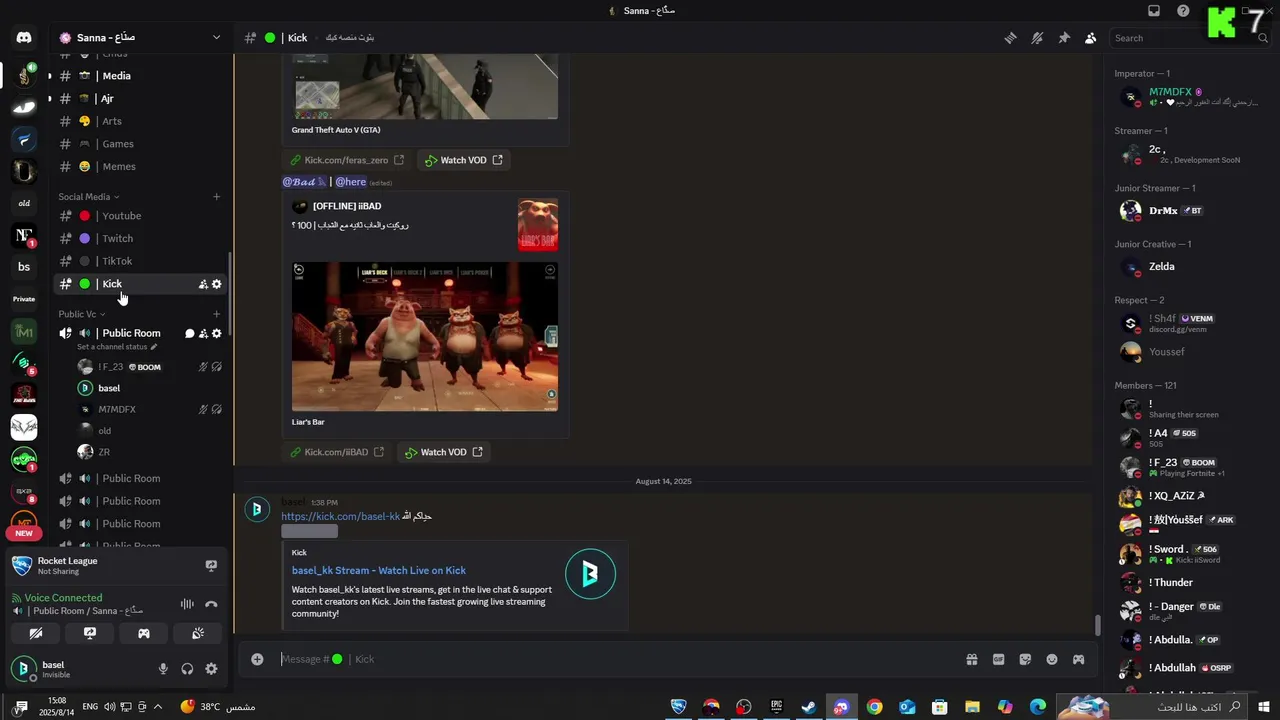Toggle channel notification settings bell icon

coord(1037,38)
